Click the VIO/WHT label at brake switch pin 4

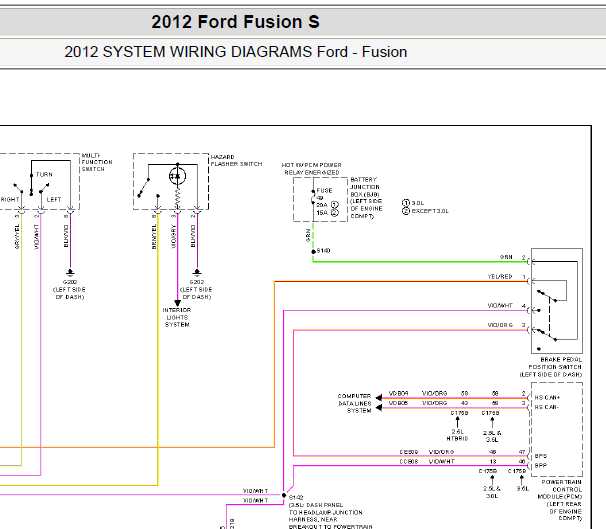tap(500, 306)
